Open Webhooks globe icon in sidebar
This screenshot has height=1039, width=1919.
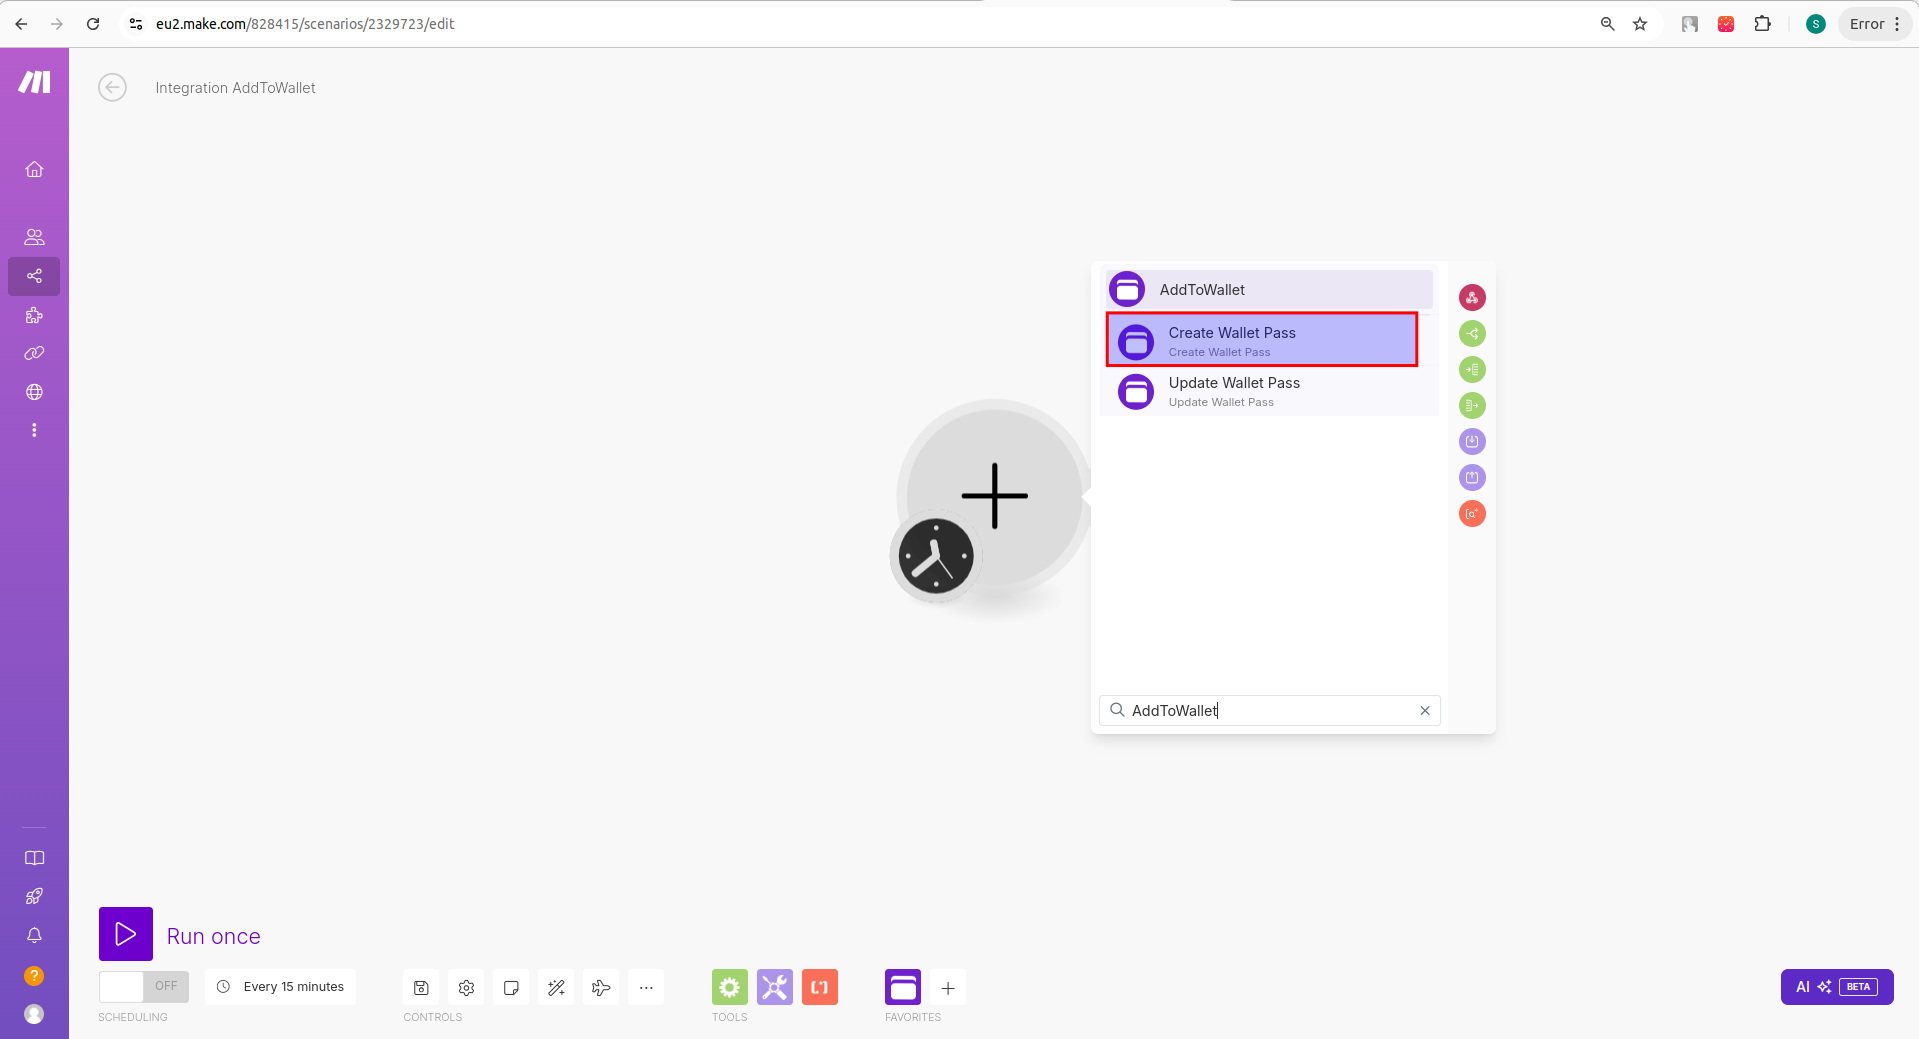(x=34, y=392)
